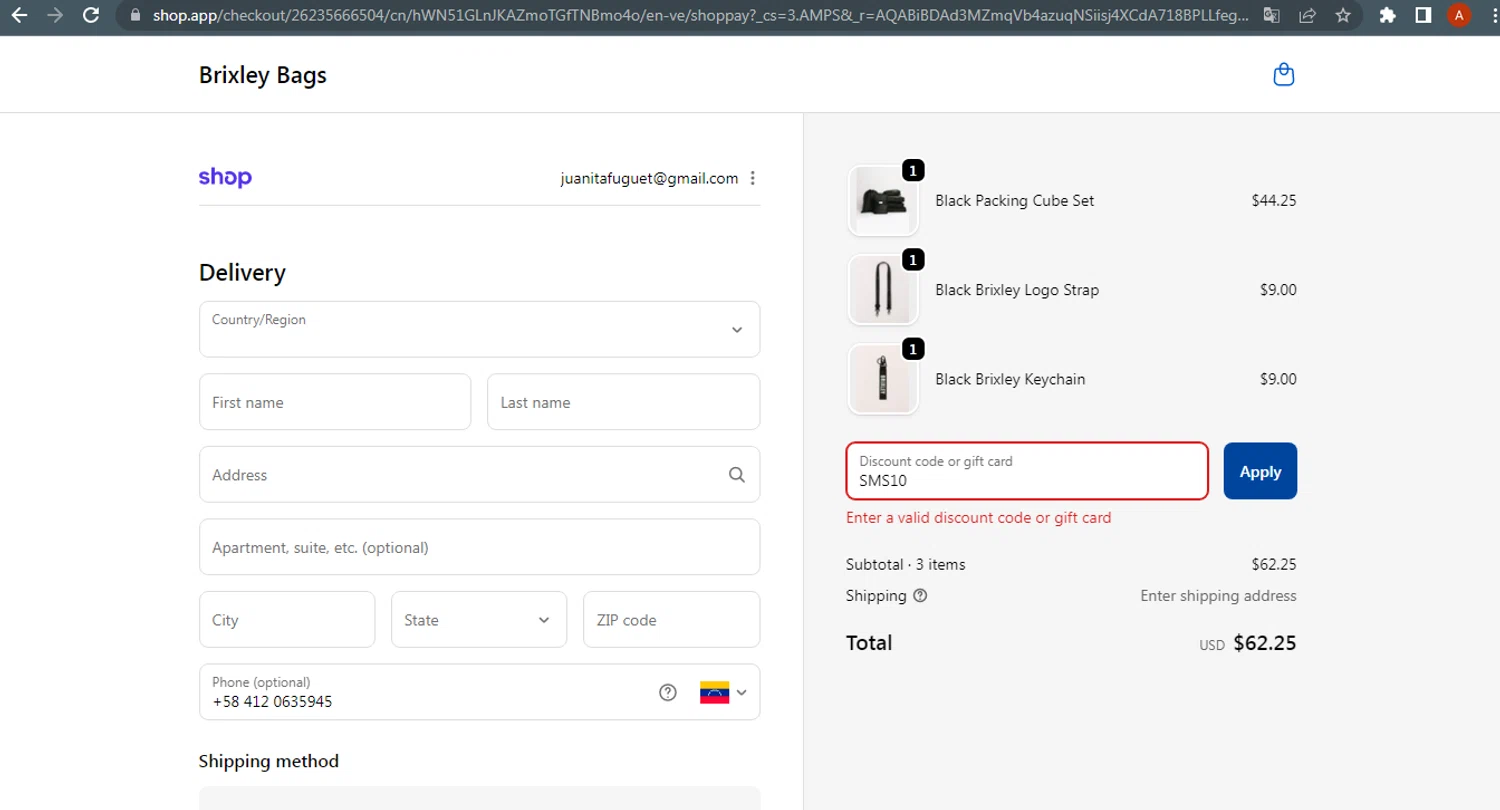
Task: Go back with the browser back arrow
Action: pos(19,15)
